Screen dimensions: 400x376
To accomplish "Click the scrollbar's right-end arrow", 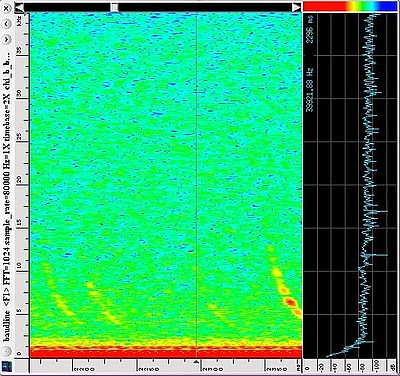I will [x=296, y=7].
